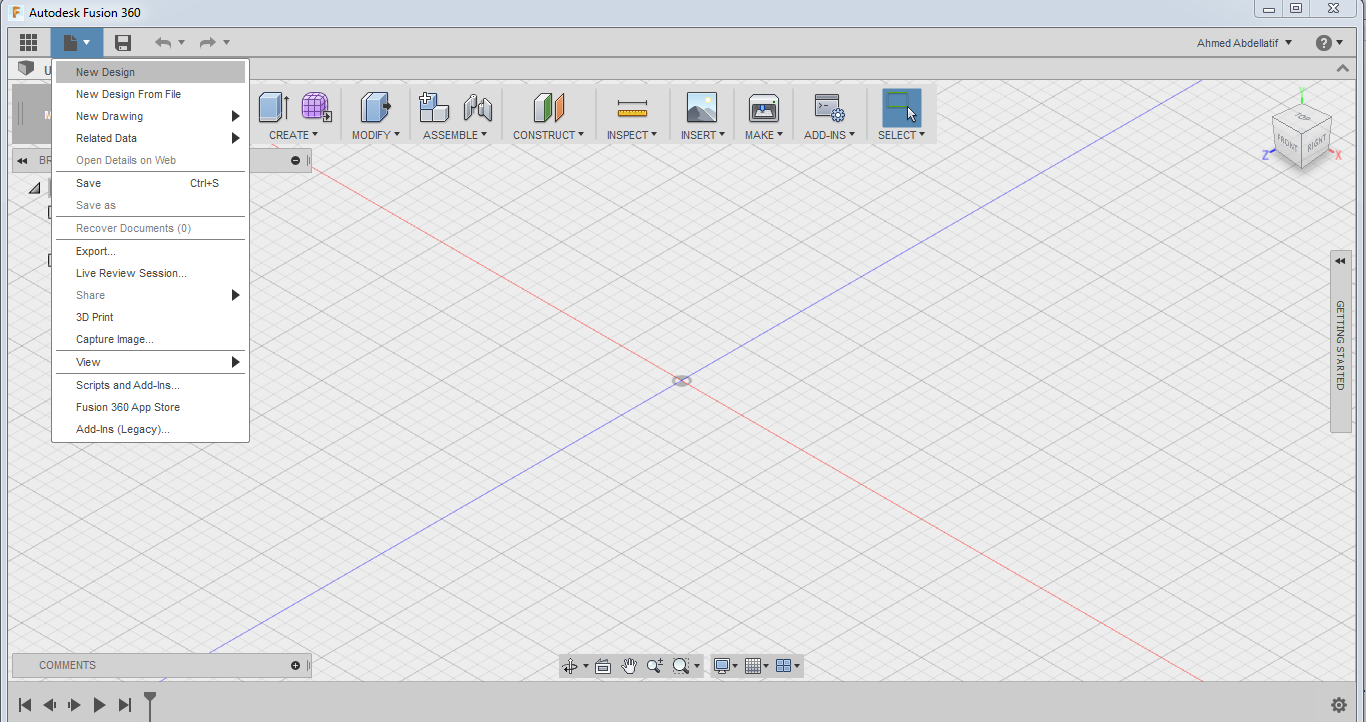1366x722 pixels.
Task: Expand the Getting Started panel arrows
Action: 1340,261
